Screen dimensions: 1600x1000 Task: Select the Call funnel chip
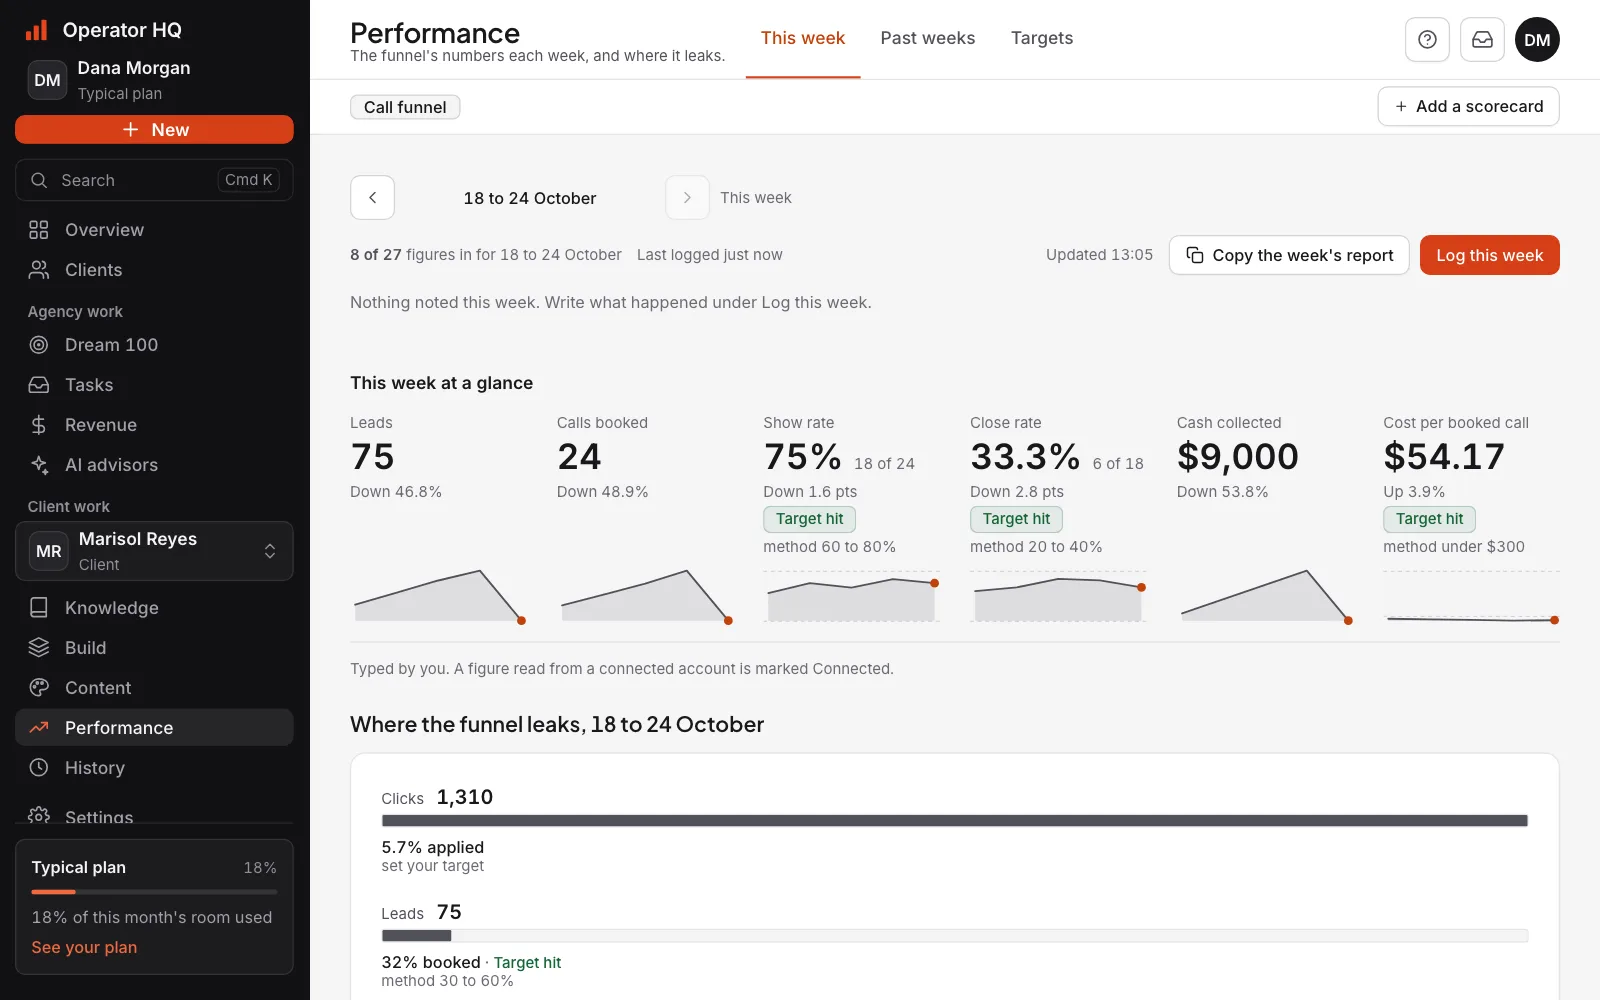pos(405,107)
